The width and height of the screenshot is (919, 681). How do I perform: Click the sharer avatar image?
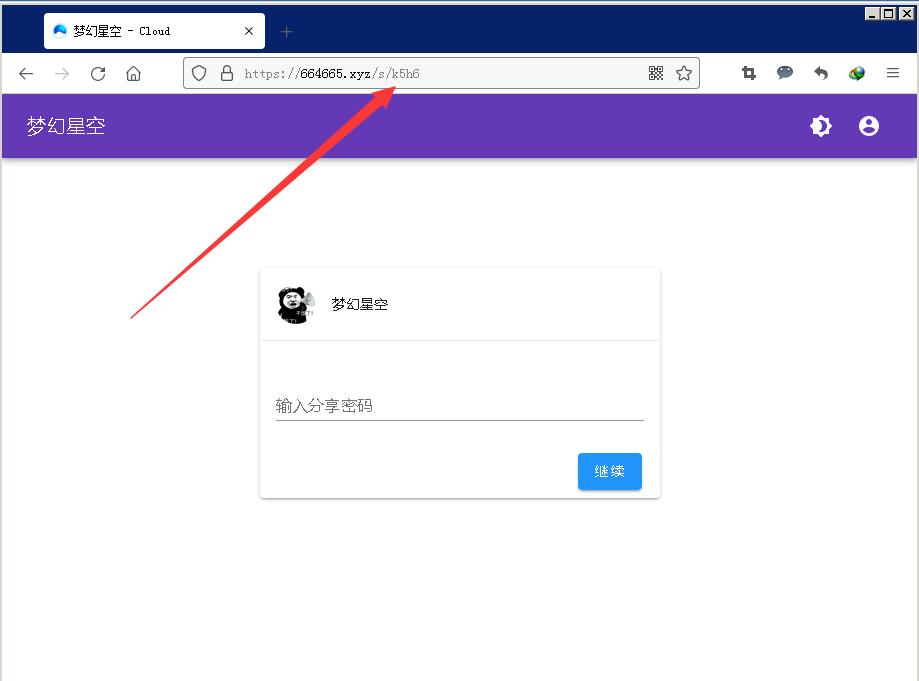point(295,304)
